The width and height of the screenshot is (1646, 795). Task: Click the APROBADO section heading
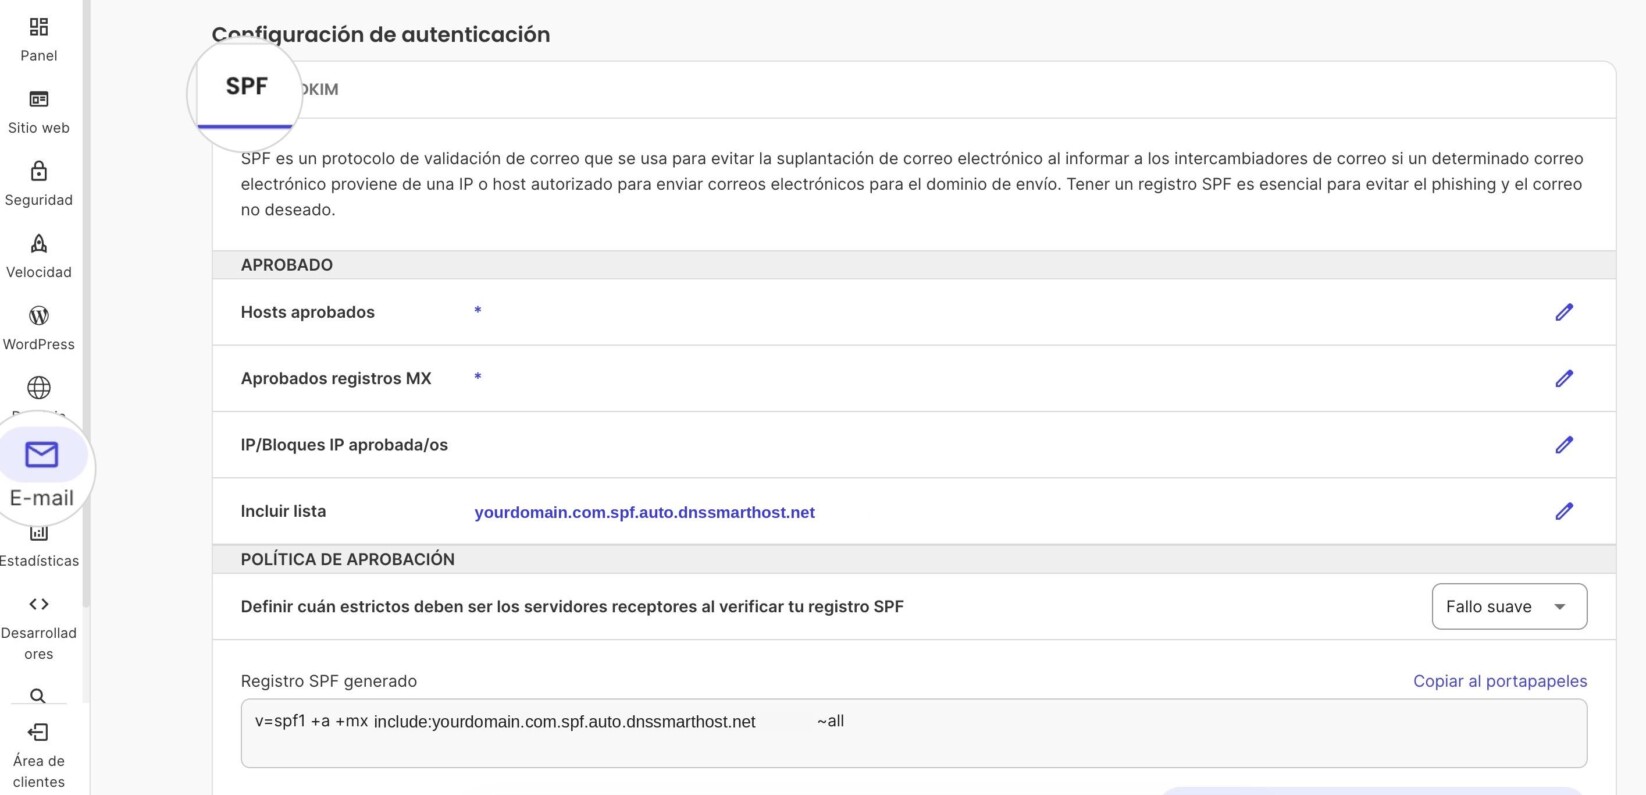pos(286,265)
